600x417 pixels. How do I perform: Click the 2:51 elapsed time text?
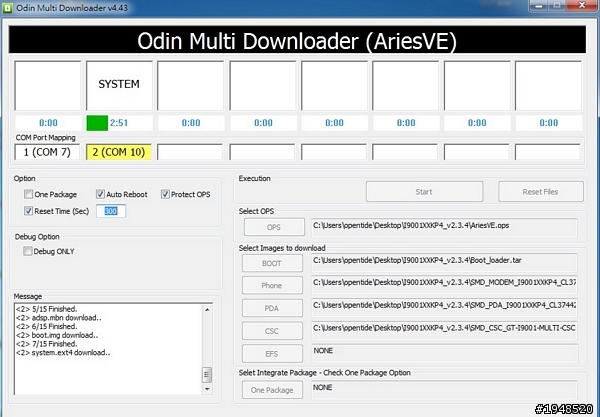(119, 123)
